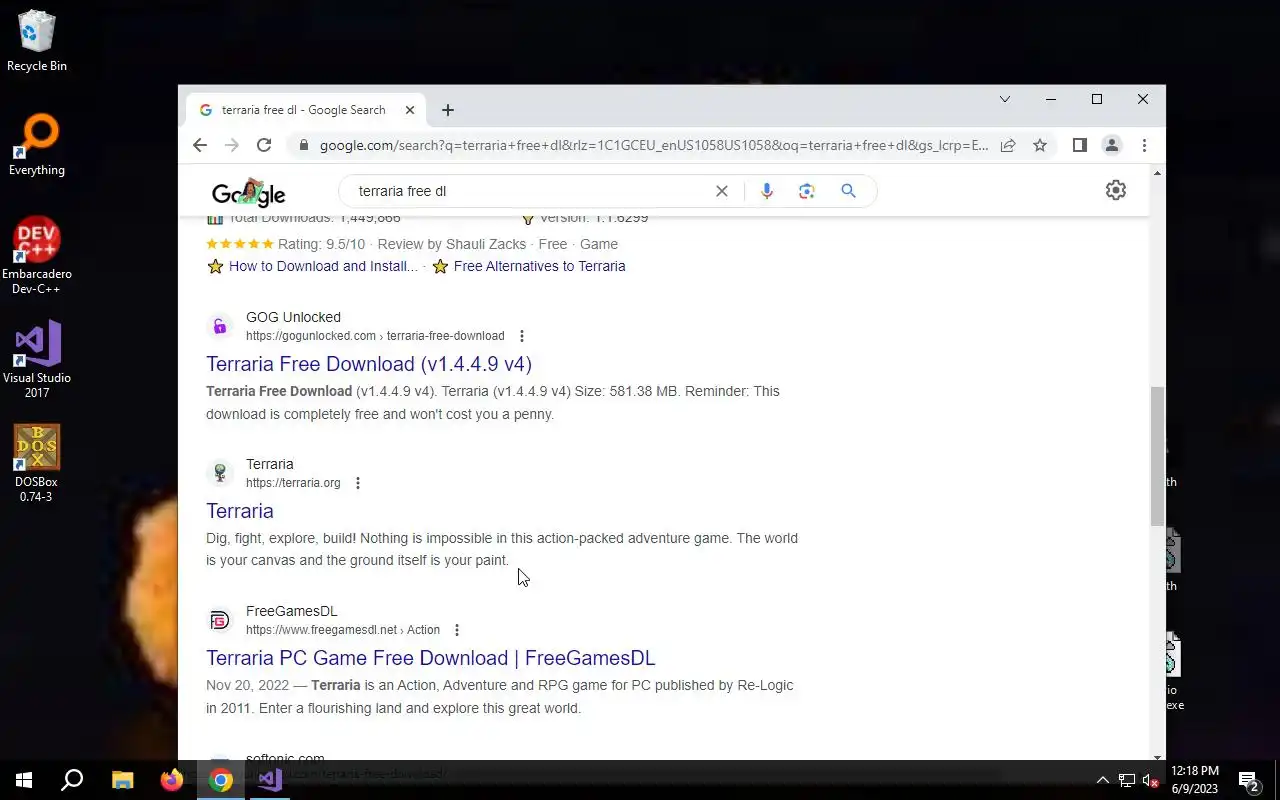The height and width of the screenshot is (800, 1280).
Task: Search by image with Google Lens
Action: point(807,191)
